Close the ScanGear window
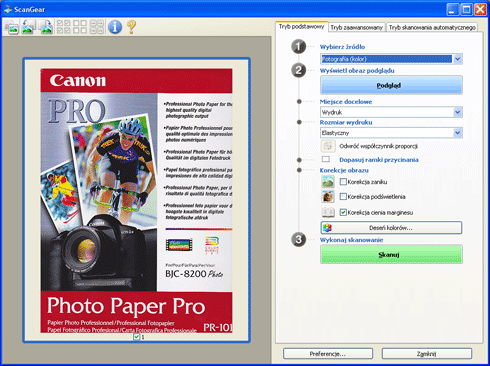The width and height of the screenshot is (490, 366). tap(480, 9)
